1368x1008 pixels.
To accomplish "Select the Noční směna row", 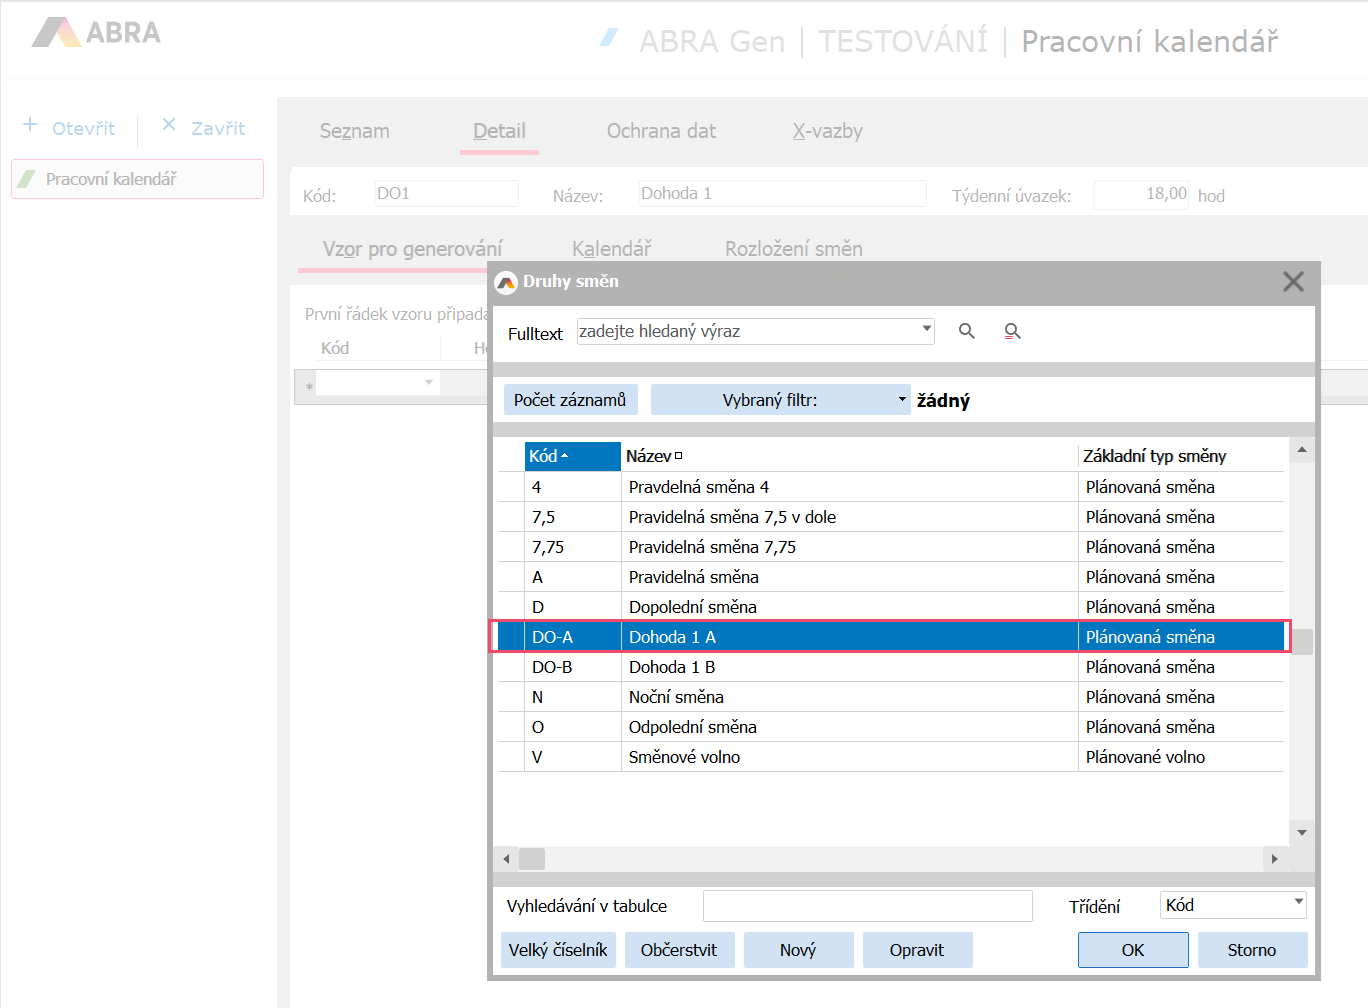I will [676, 697].
